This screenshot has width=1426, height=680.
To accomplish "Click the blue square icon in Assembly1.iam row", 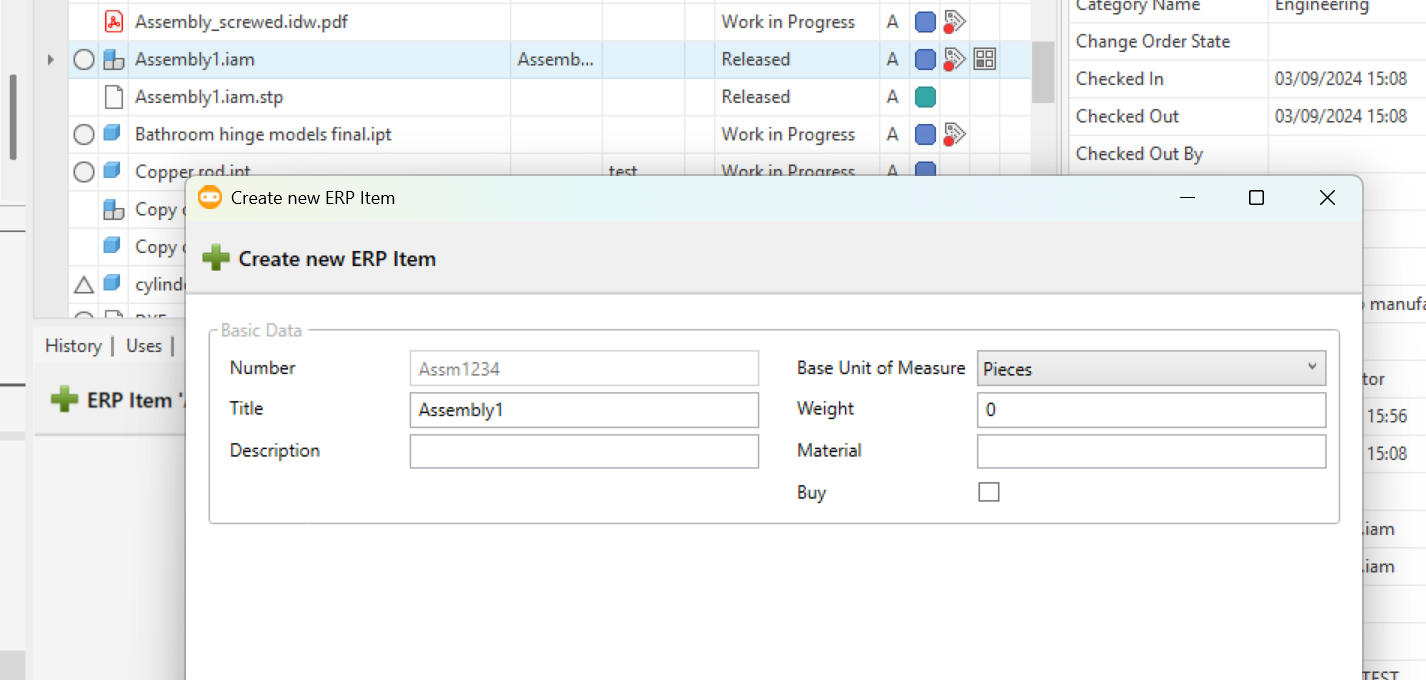I will tap(925, 60).
